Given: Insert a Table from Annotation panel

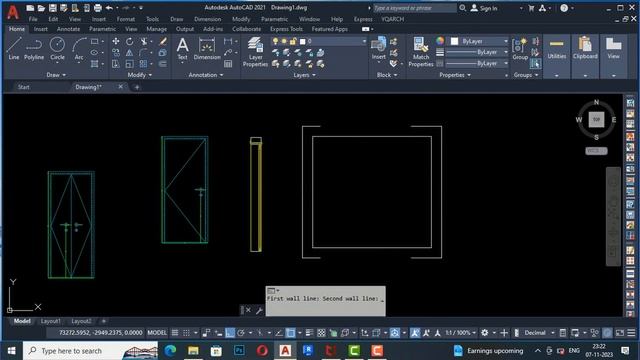Looking at the screenshot, I should point(228,64).
